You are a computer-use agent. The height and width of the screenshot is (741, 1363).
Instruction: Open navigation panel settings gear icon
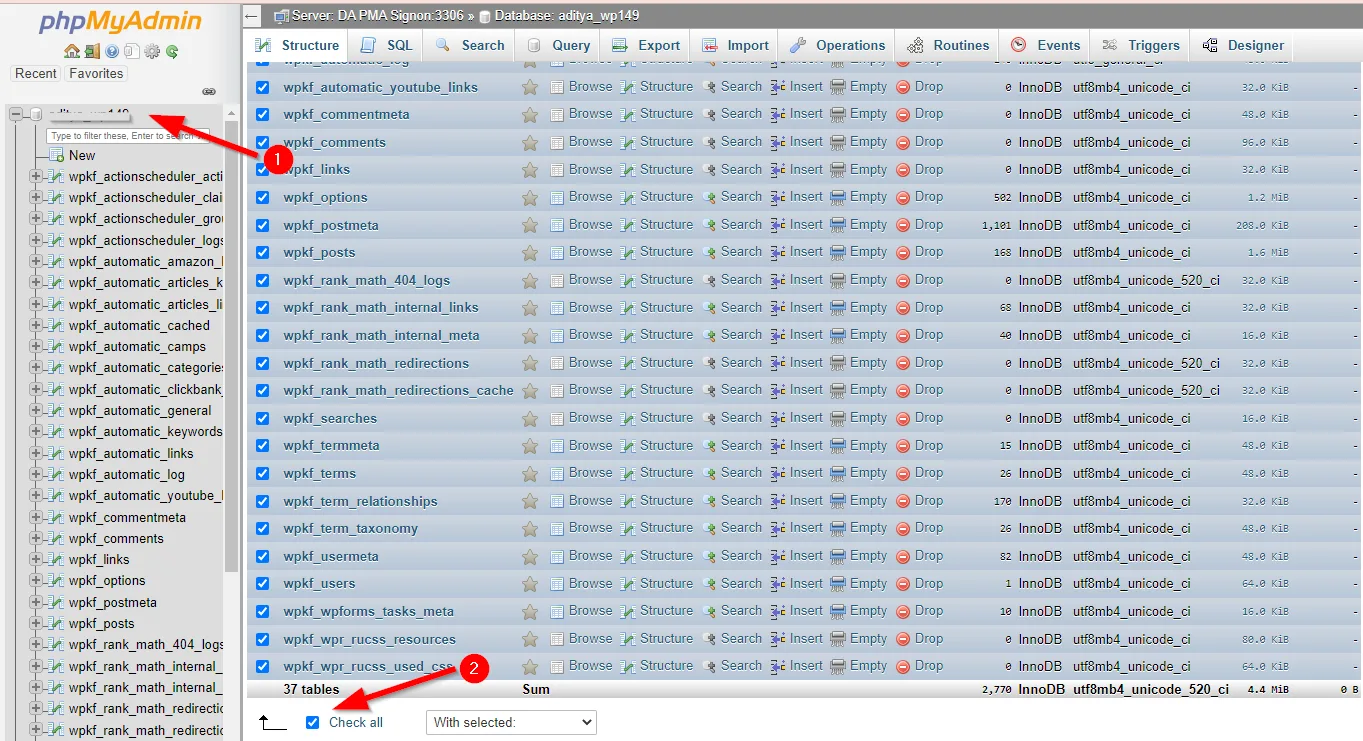point(152,51)
